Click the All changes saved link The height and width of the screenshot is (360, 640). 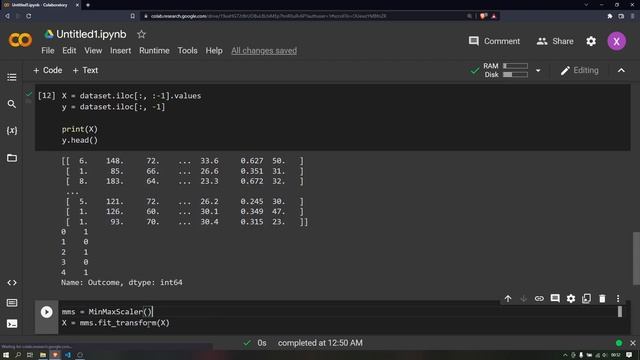click(264, 51)
